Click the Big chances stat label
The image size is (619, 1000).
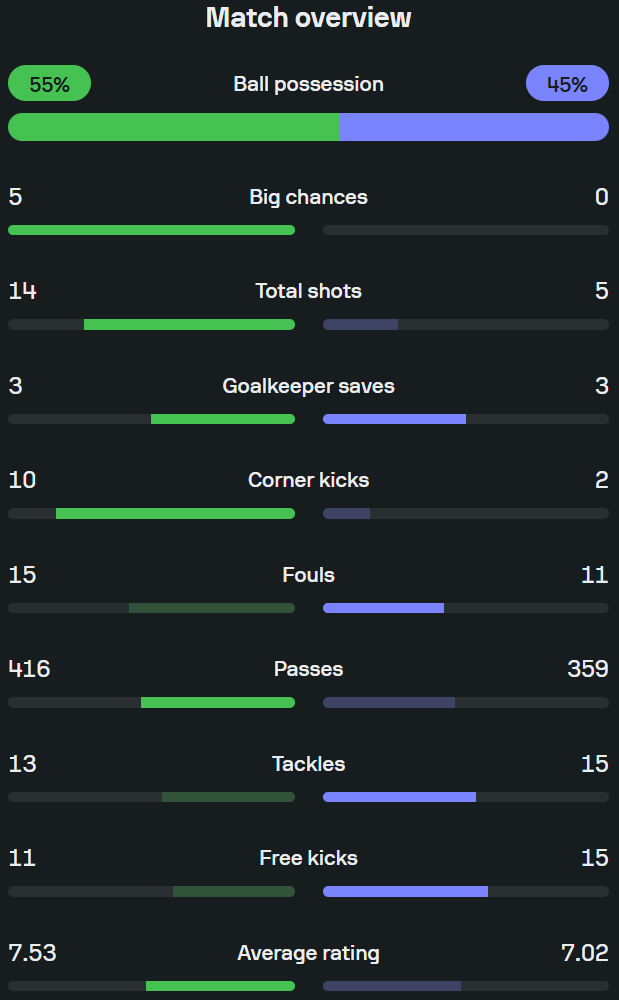[x=309, y=197]
